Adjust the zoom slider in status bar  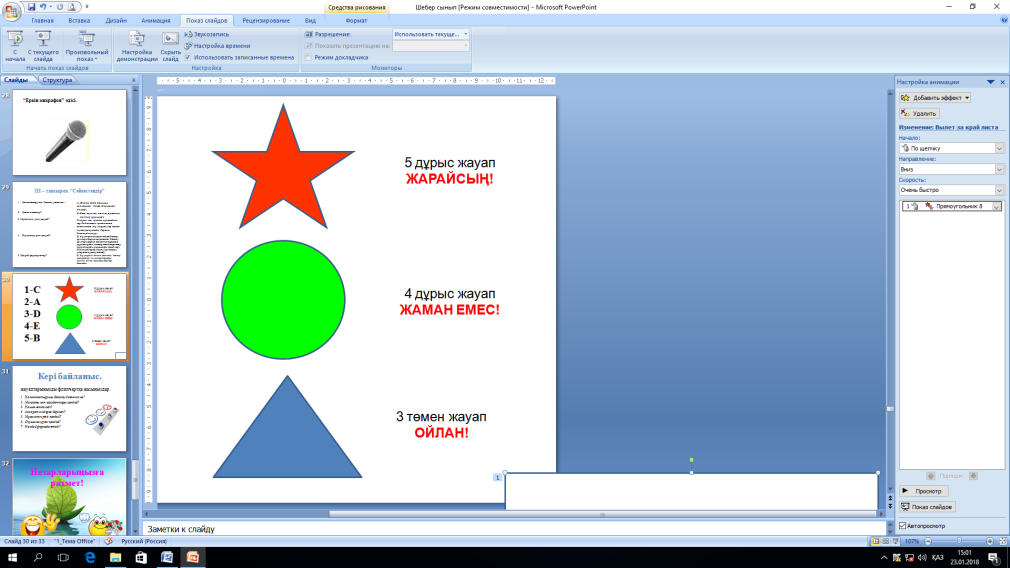tap(958, 542)
